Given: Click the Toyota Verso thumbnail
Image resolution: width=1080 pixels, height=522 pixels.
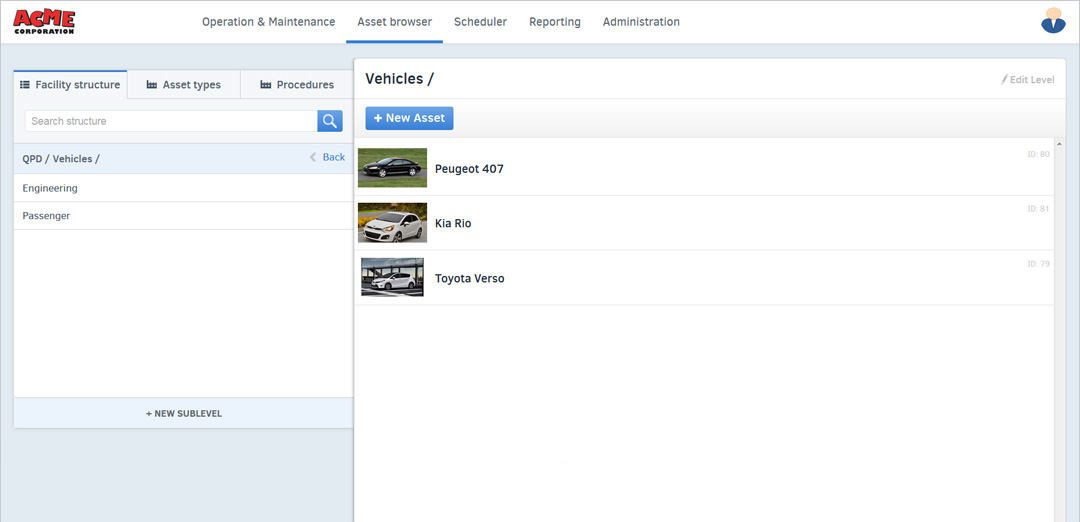Looking at the screenshot, I should tap(393, 278).
